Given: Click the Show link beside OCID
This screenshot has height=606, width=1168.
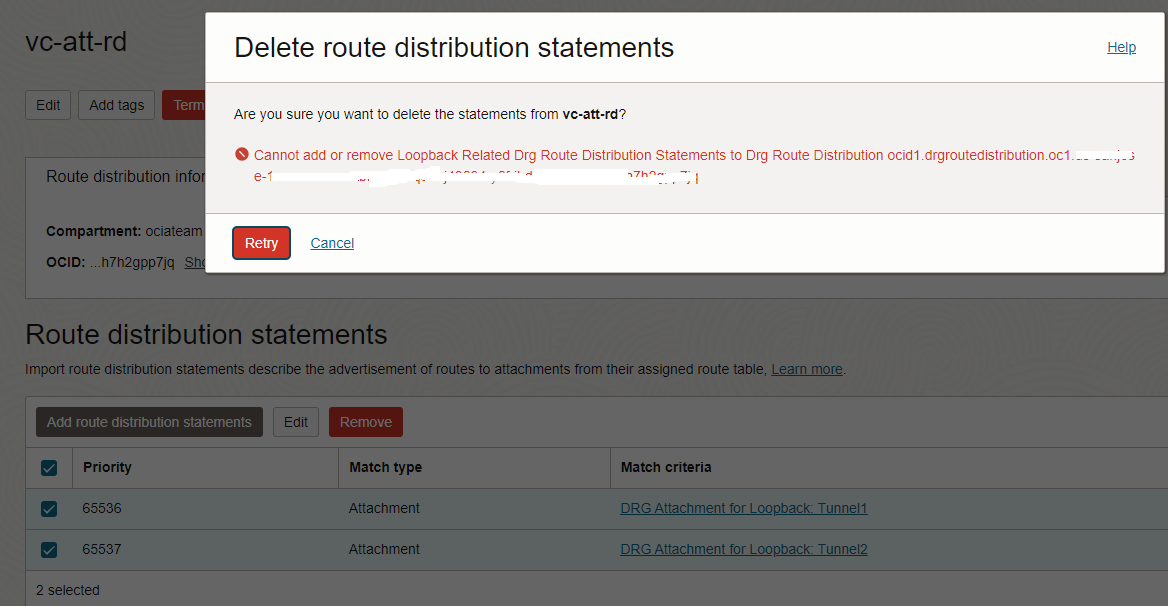Looking at the screenshot, I should coord(196,262).
